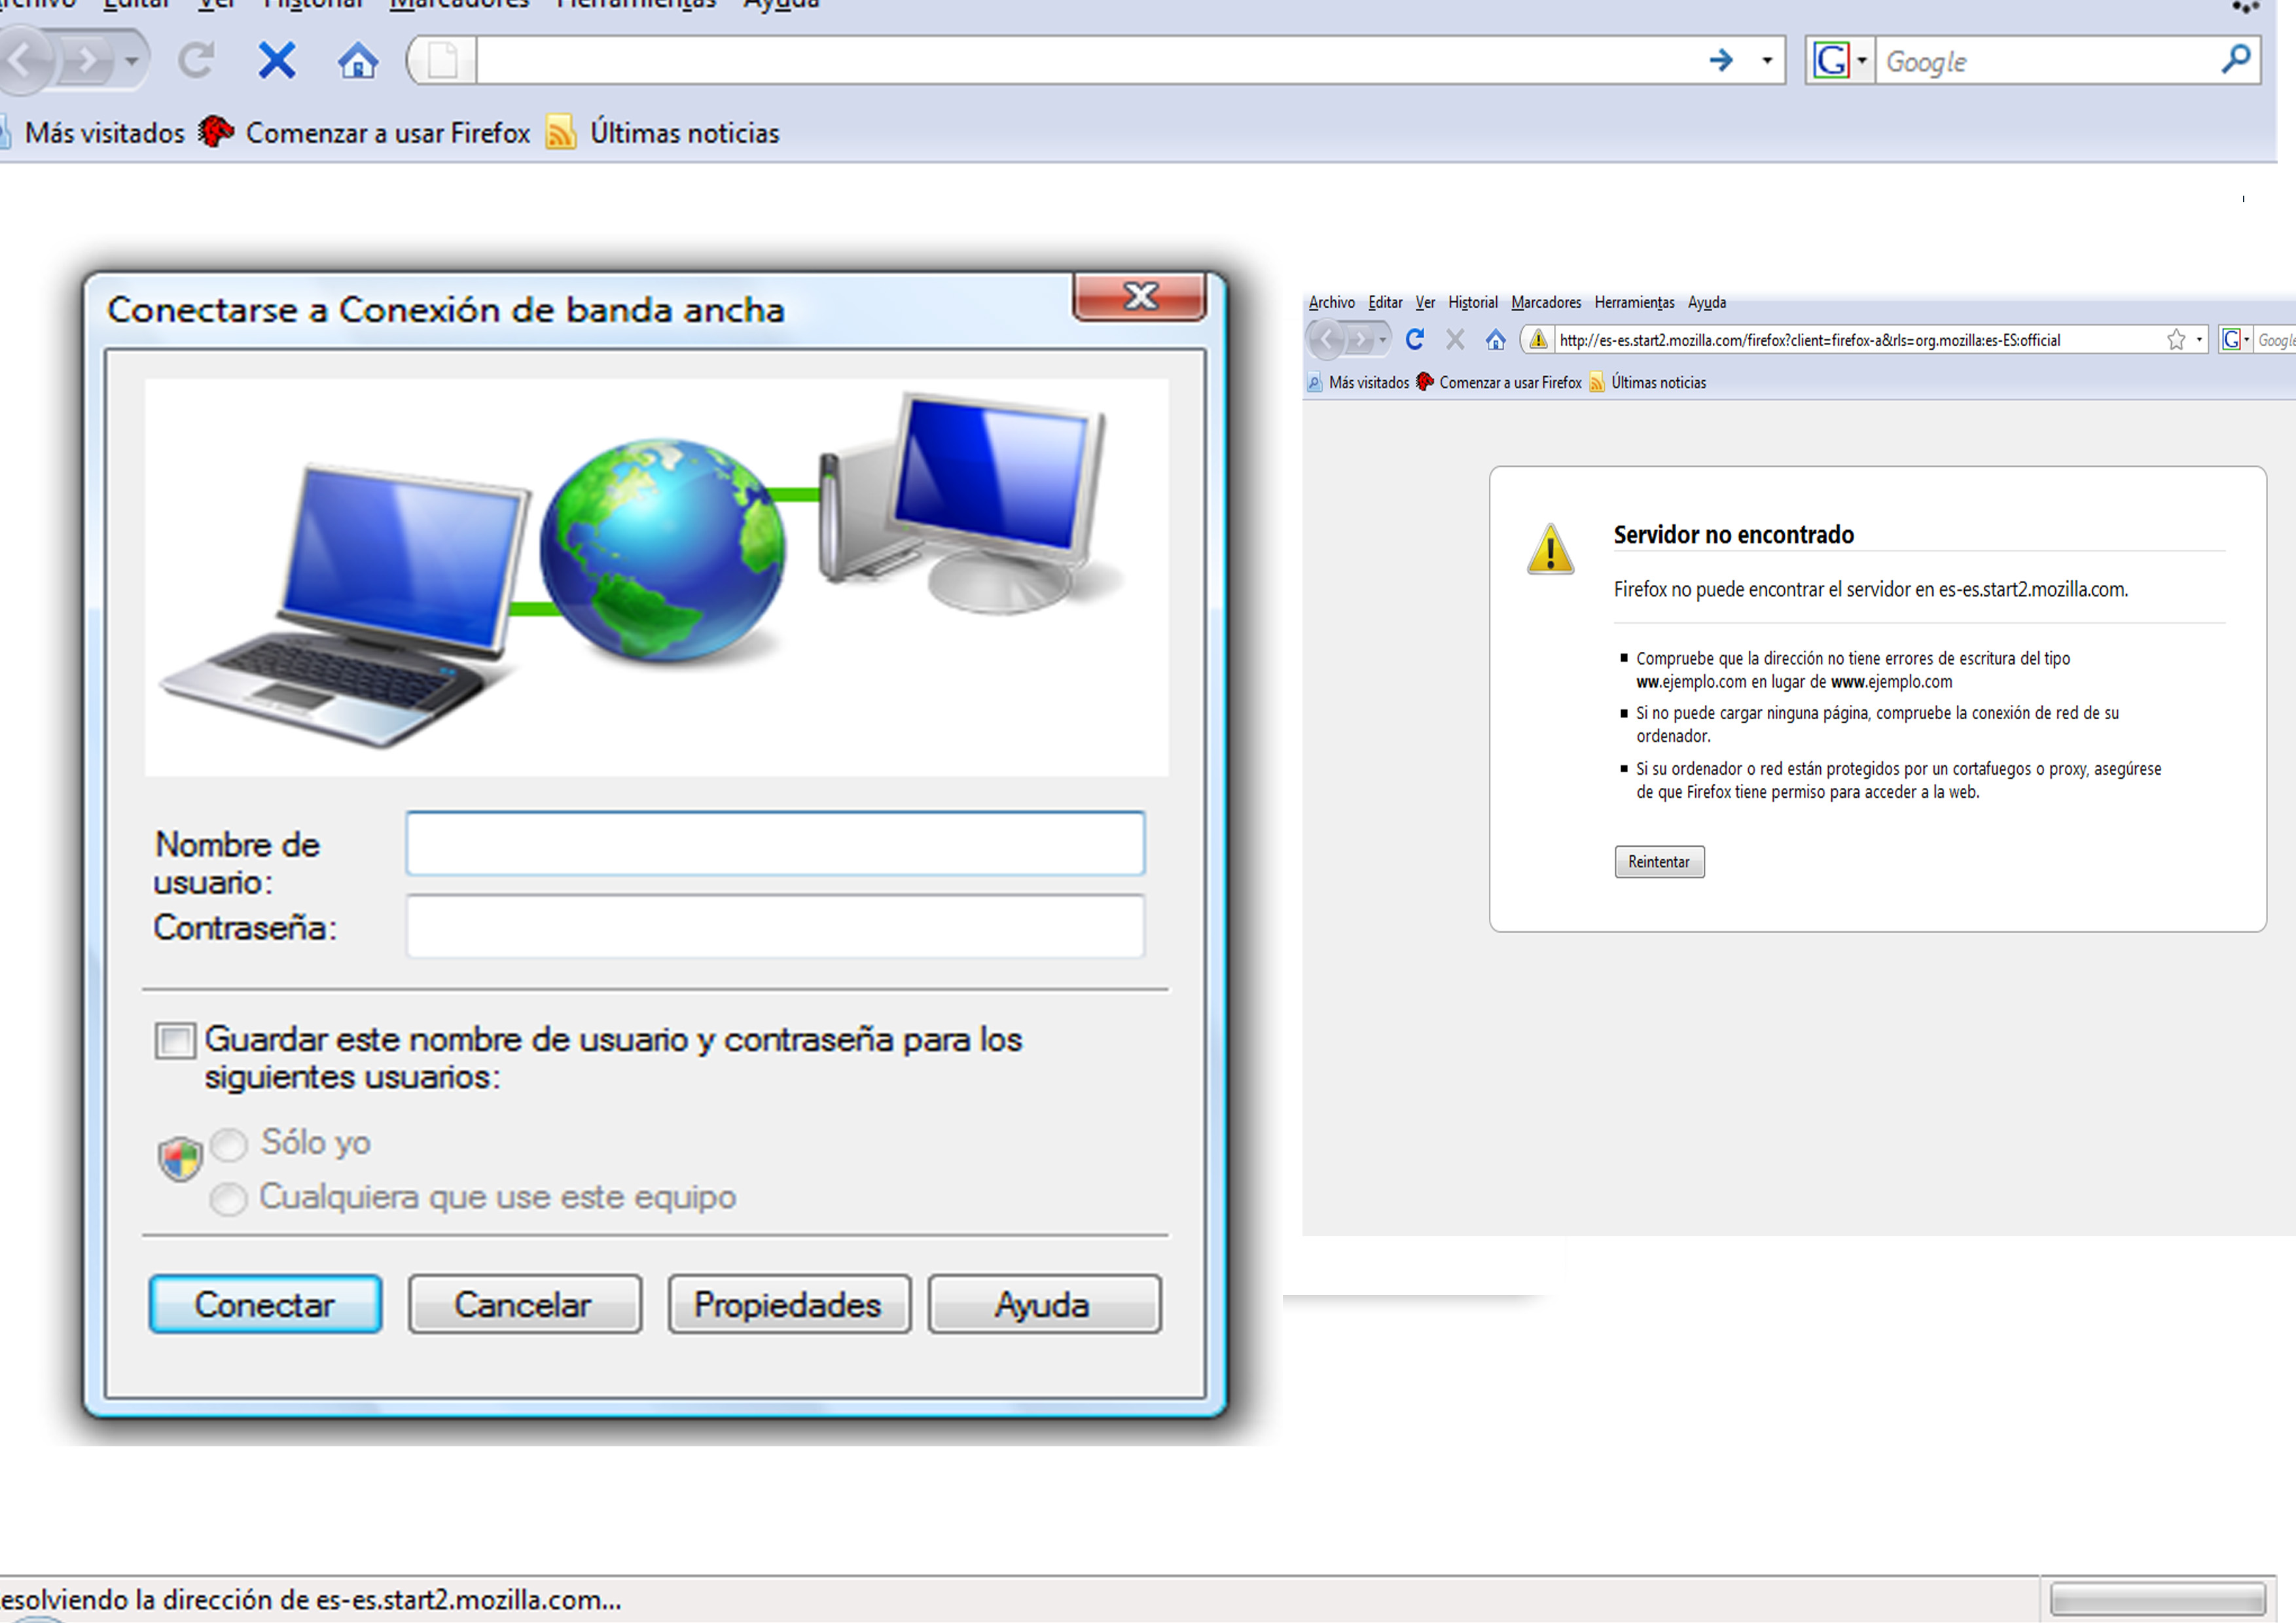Select the Sólo yo radio option
Screen dimensions: 2296x1623
(x=229, y=1143)
